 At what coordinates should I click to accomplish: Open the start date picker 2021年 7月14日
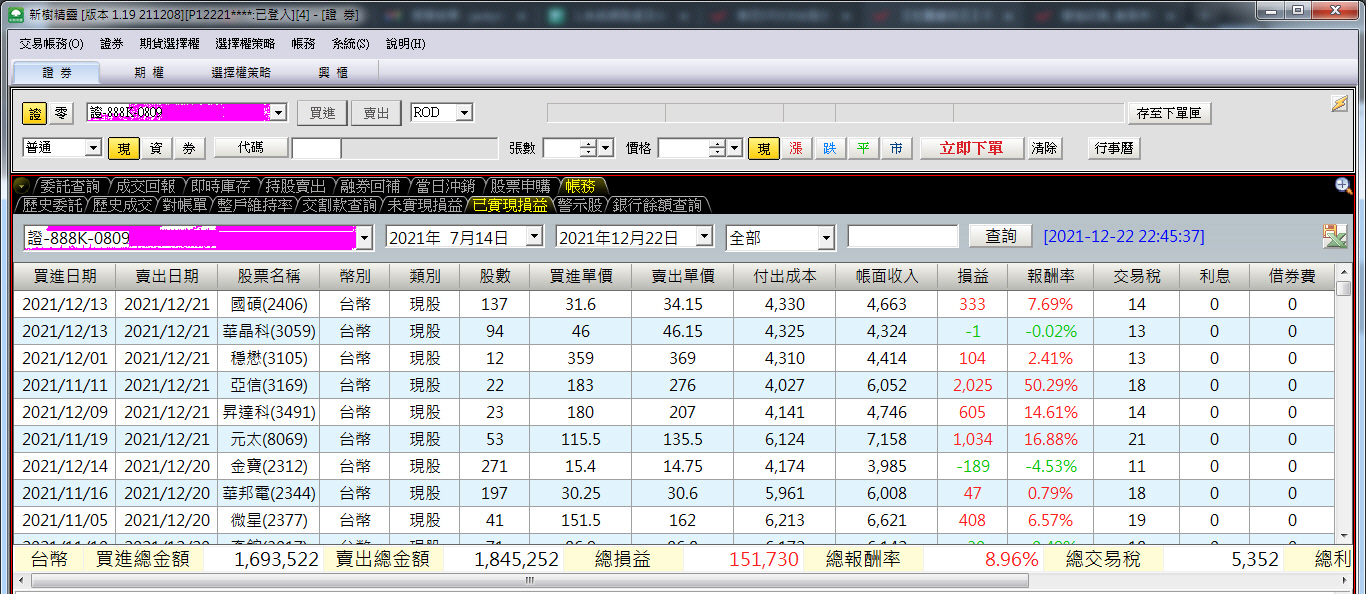pos(534,237)
